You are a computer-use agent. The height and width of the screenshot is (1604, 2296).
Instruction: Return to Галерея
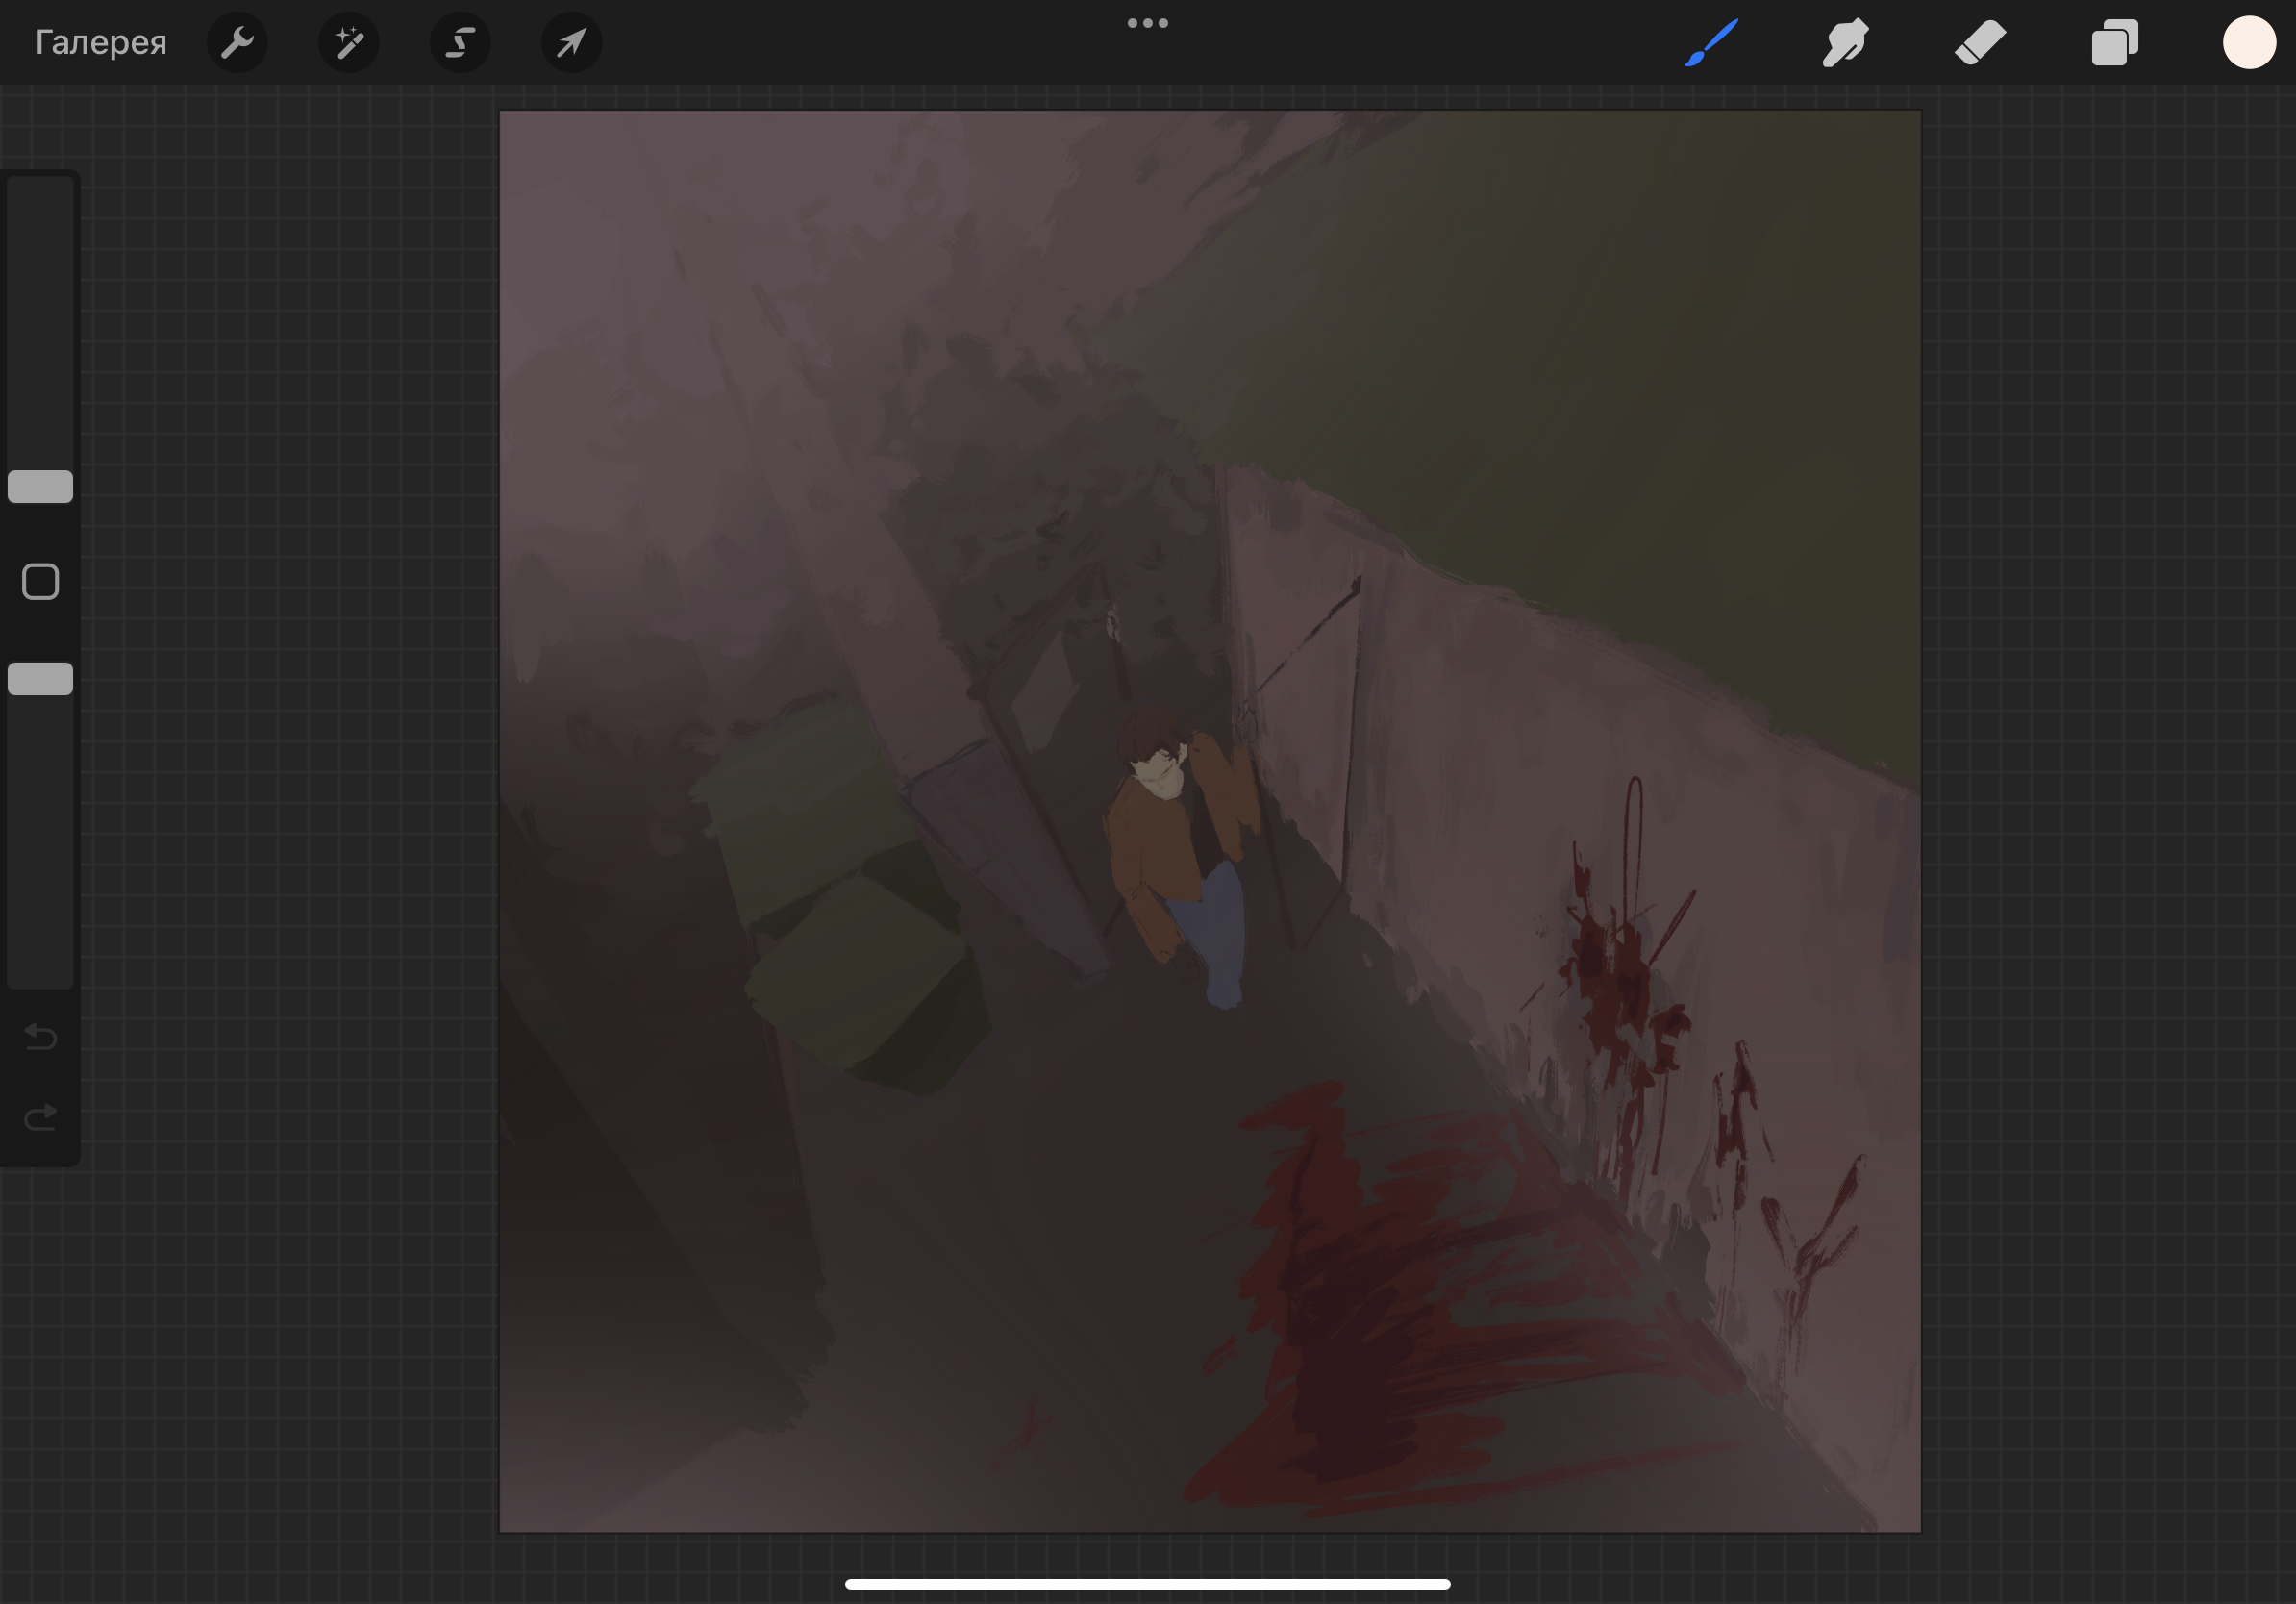[100, 43]
